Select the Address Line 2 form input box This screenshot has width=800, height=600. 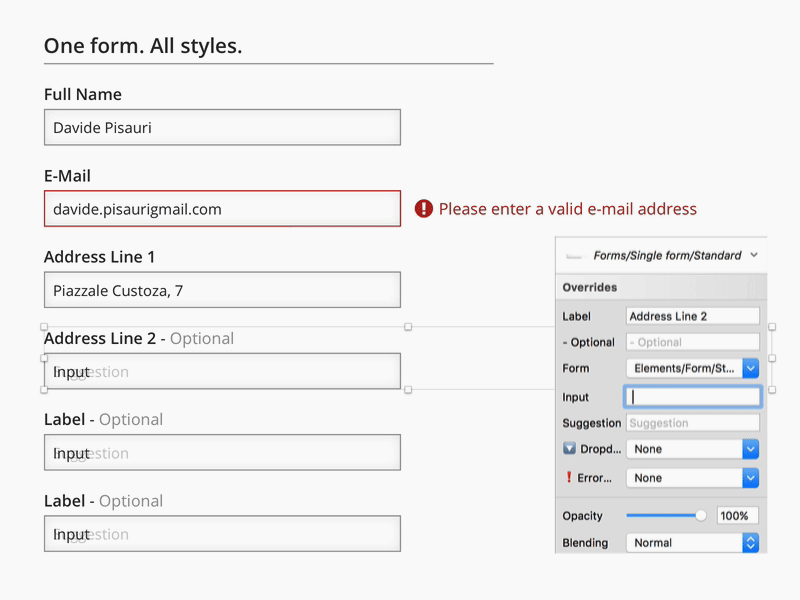(222, 372)
